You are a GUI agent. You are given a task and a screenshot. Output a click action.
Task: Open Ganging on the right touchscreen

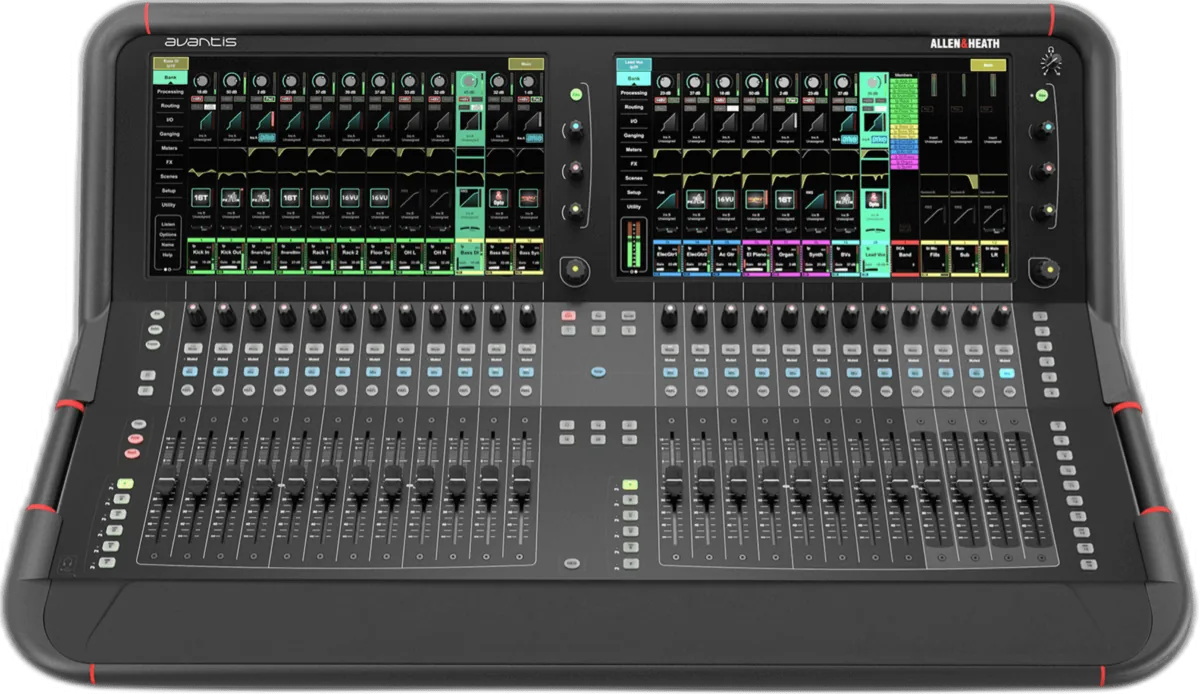634,134
